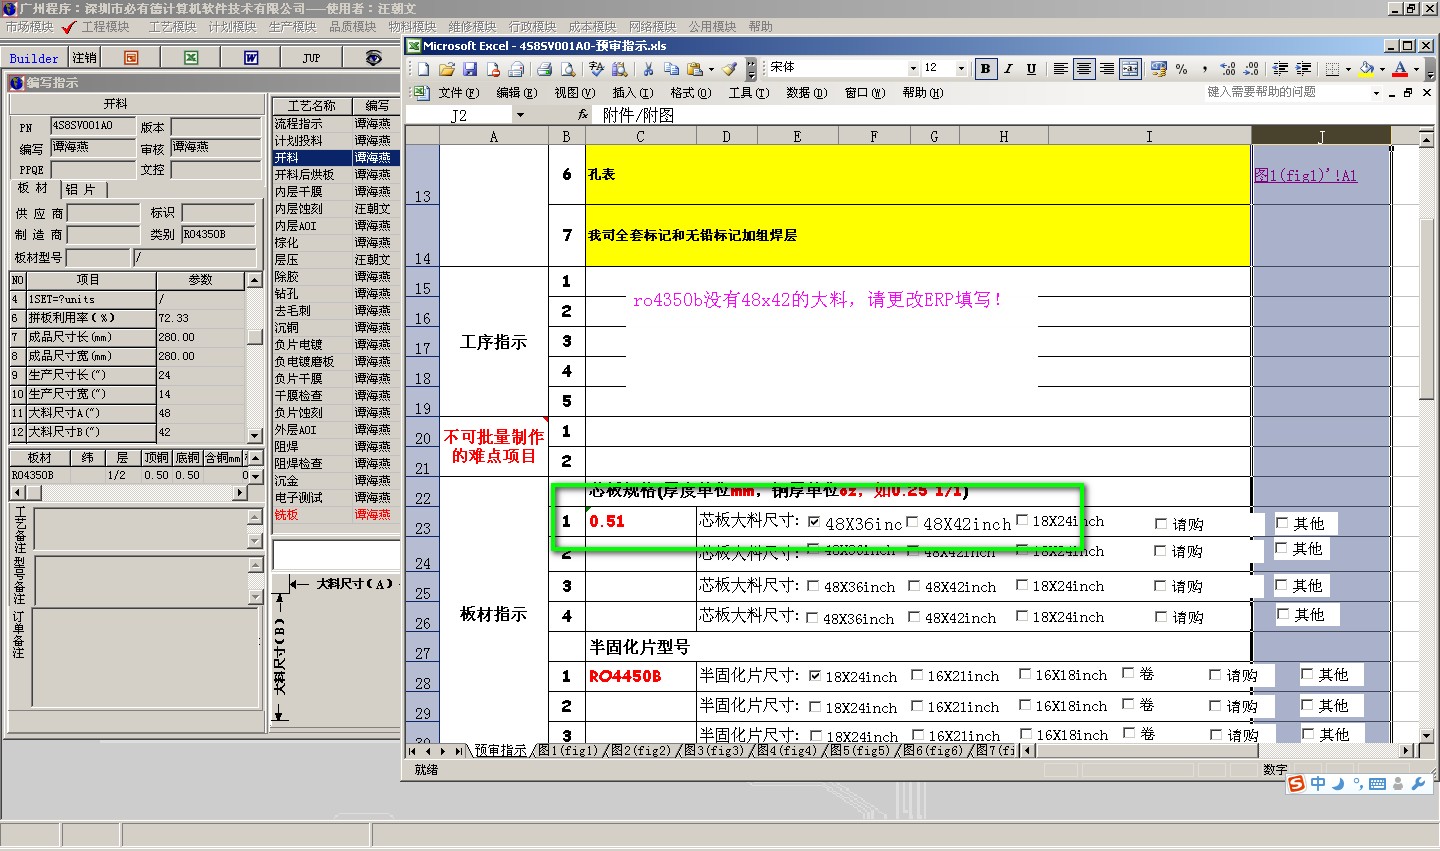Apply the red Font Color swatch
The width and height of the screenshot is (1440, 851).
click(x=1400, y=69)
